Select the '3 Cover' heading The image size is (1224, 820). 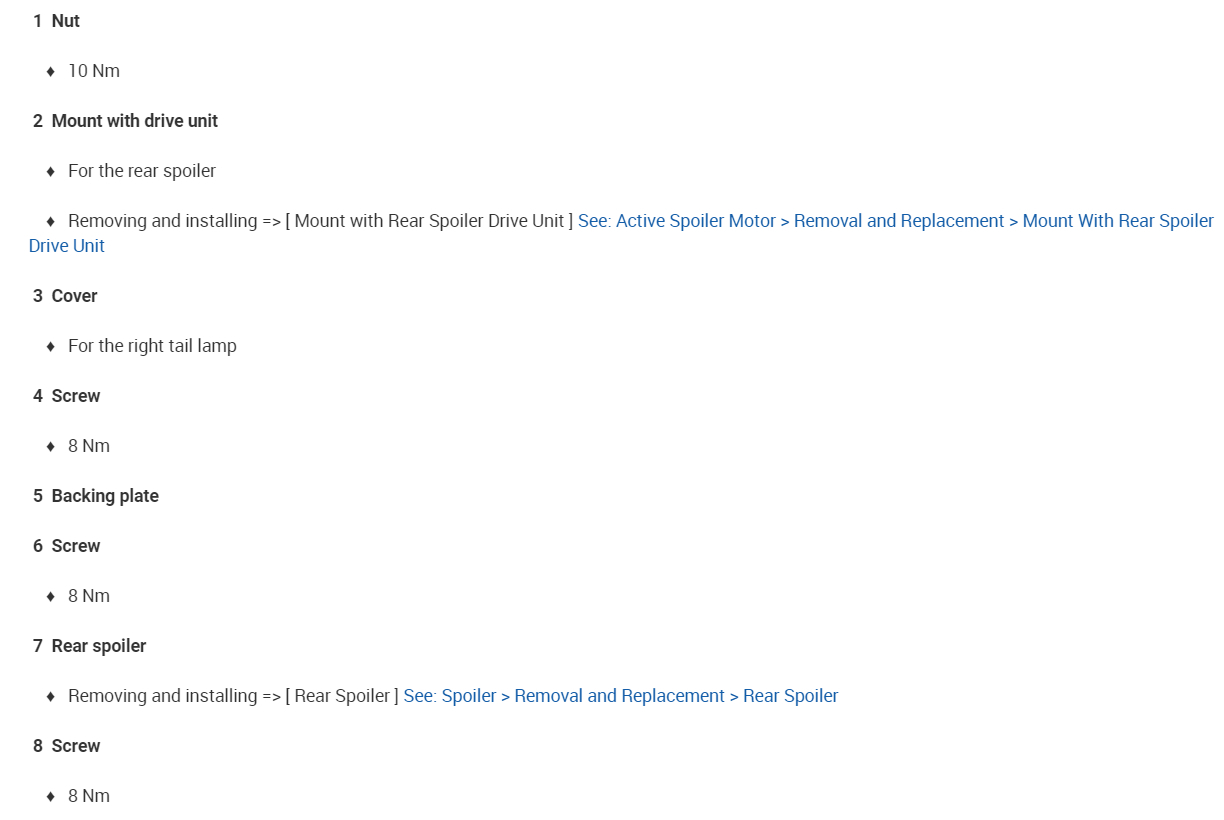coord(65,296)
